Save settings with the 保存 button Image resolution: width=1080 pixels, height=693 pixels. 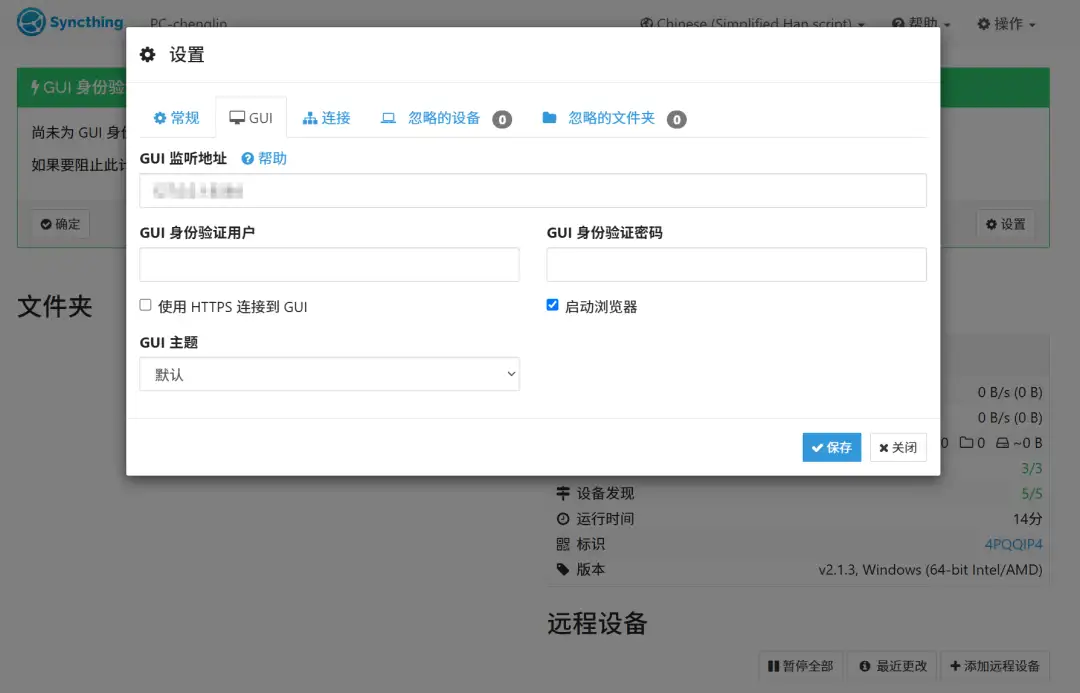coord(831,448)
